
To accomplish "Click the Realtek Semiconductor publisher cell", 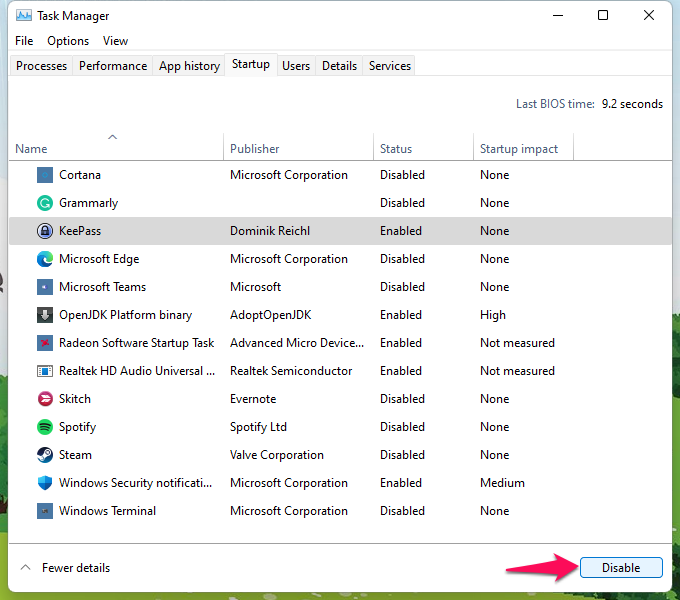I will pyautogui.click(x=291, y=371).
